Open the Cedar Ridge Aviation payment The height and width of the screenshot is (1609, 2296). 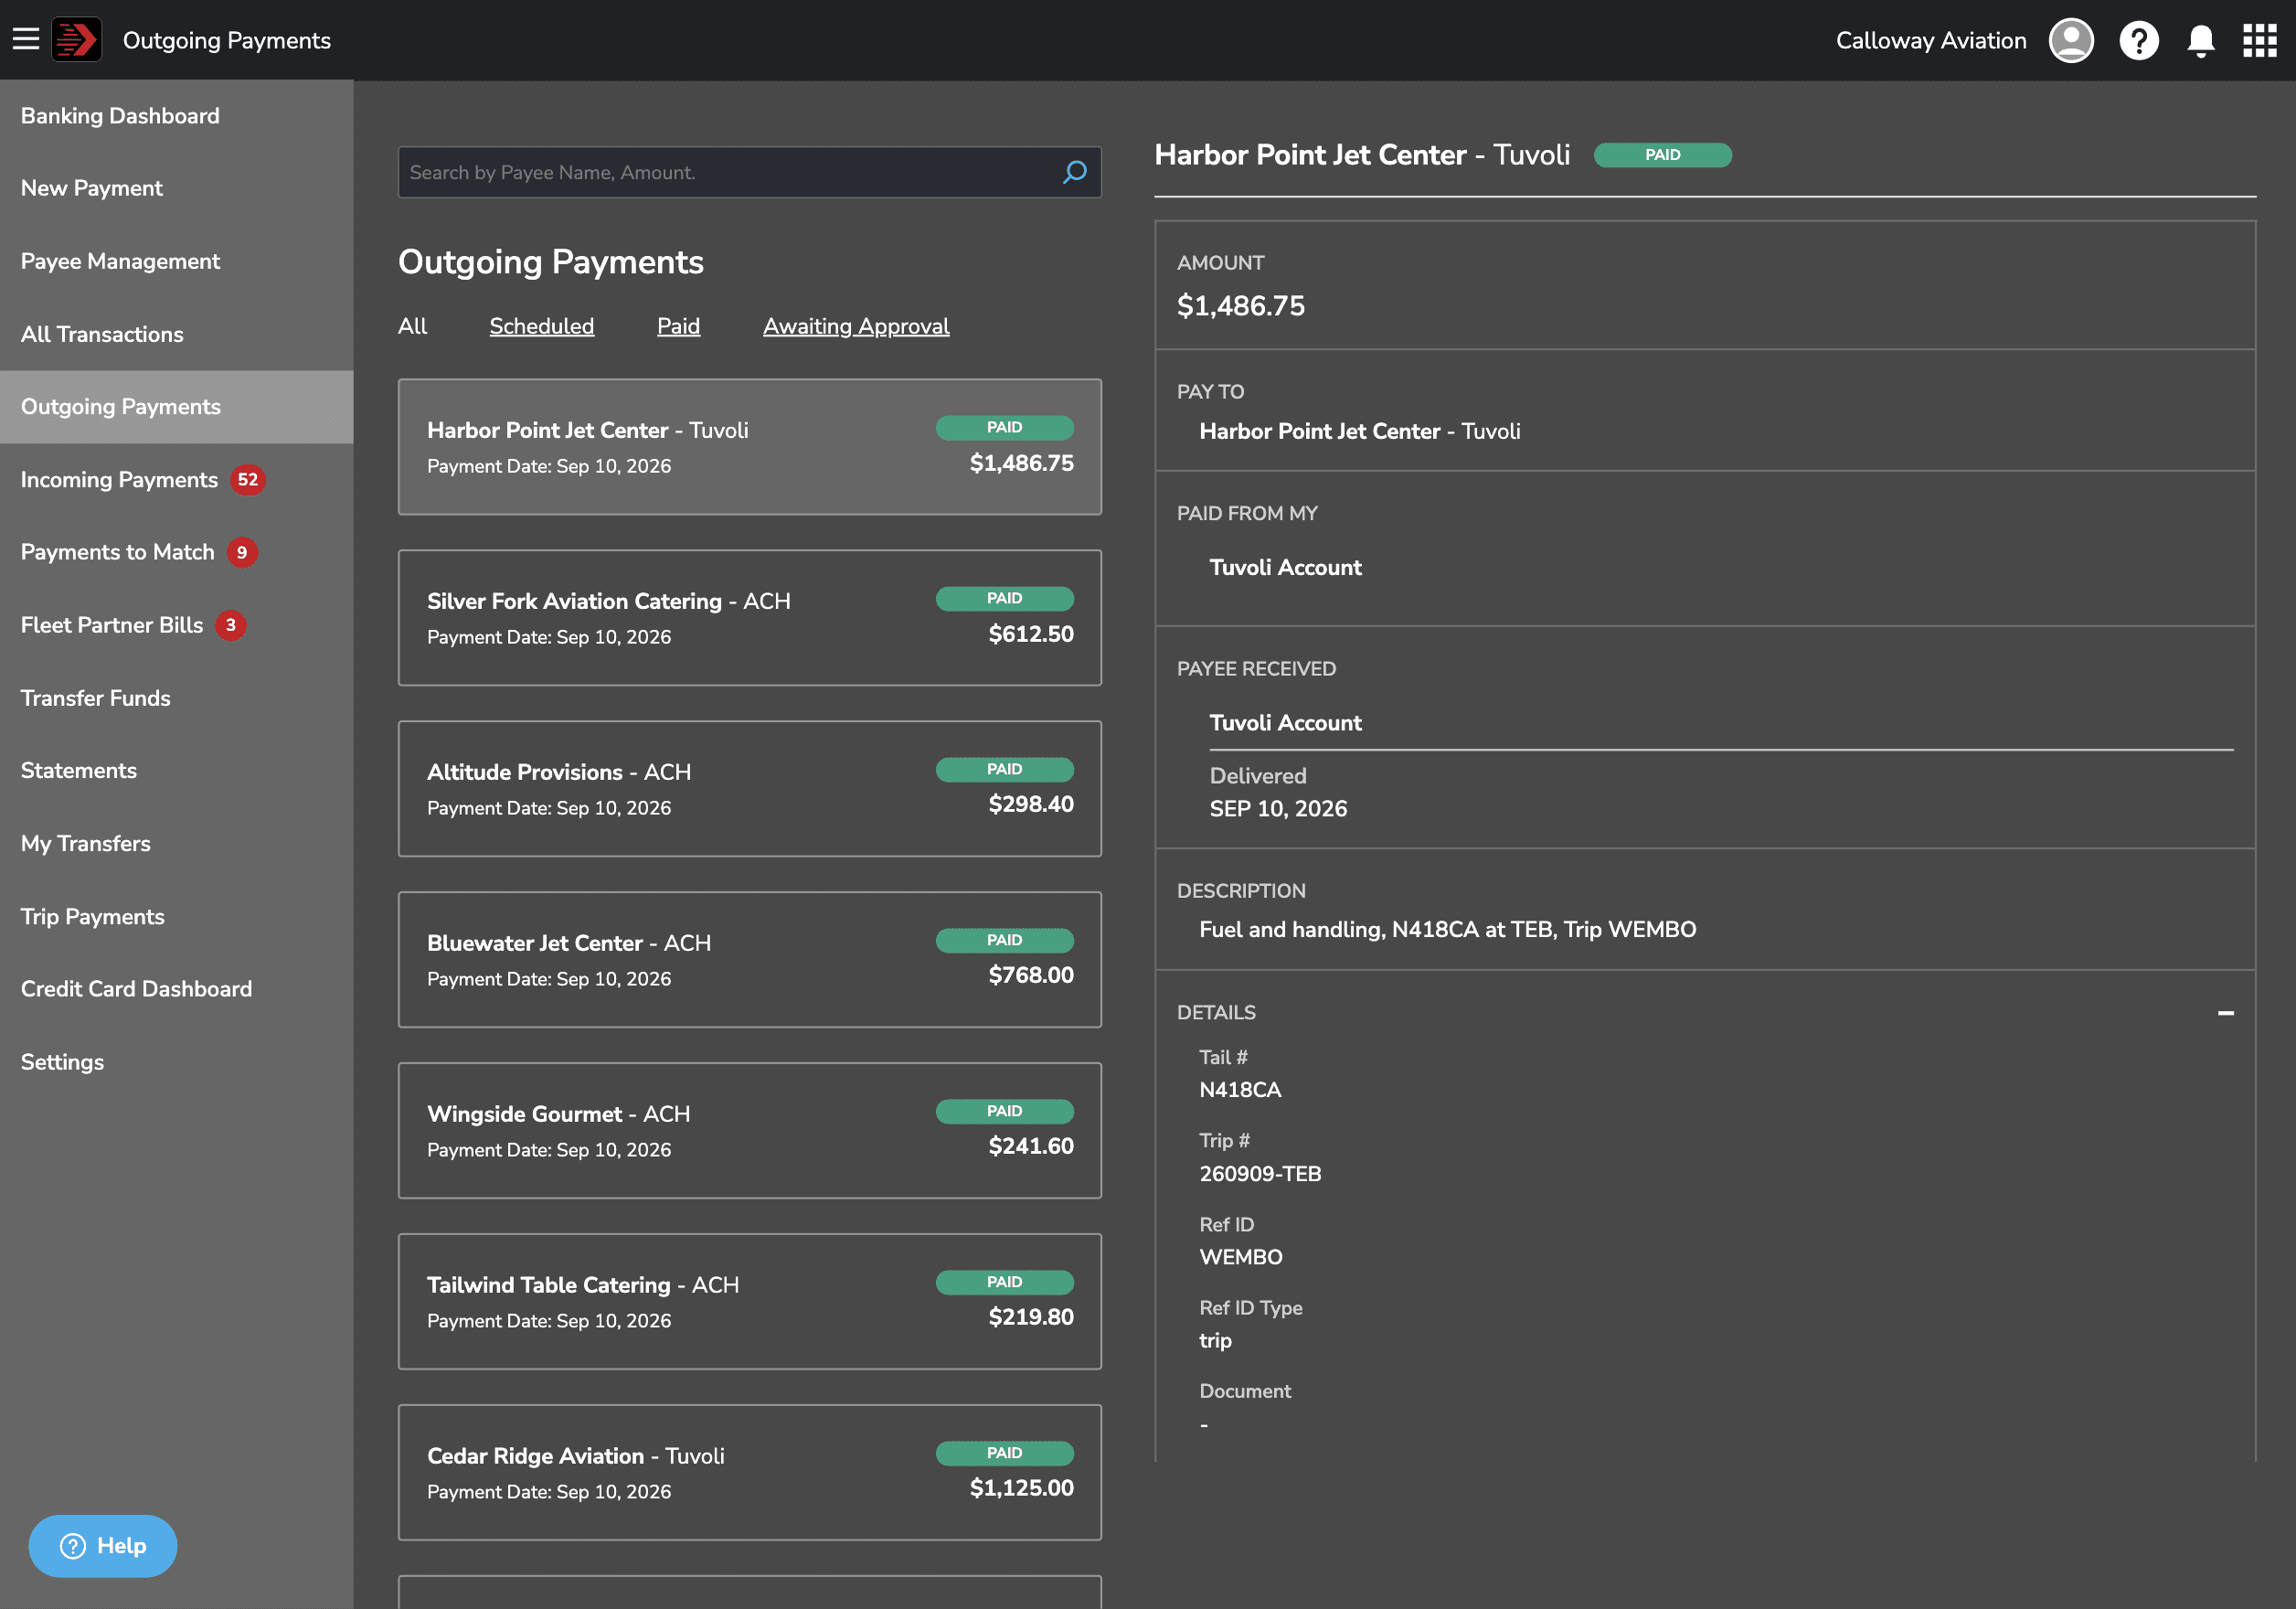(749, 1473)
